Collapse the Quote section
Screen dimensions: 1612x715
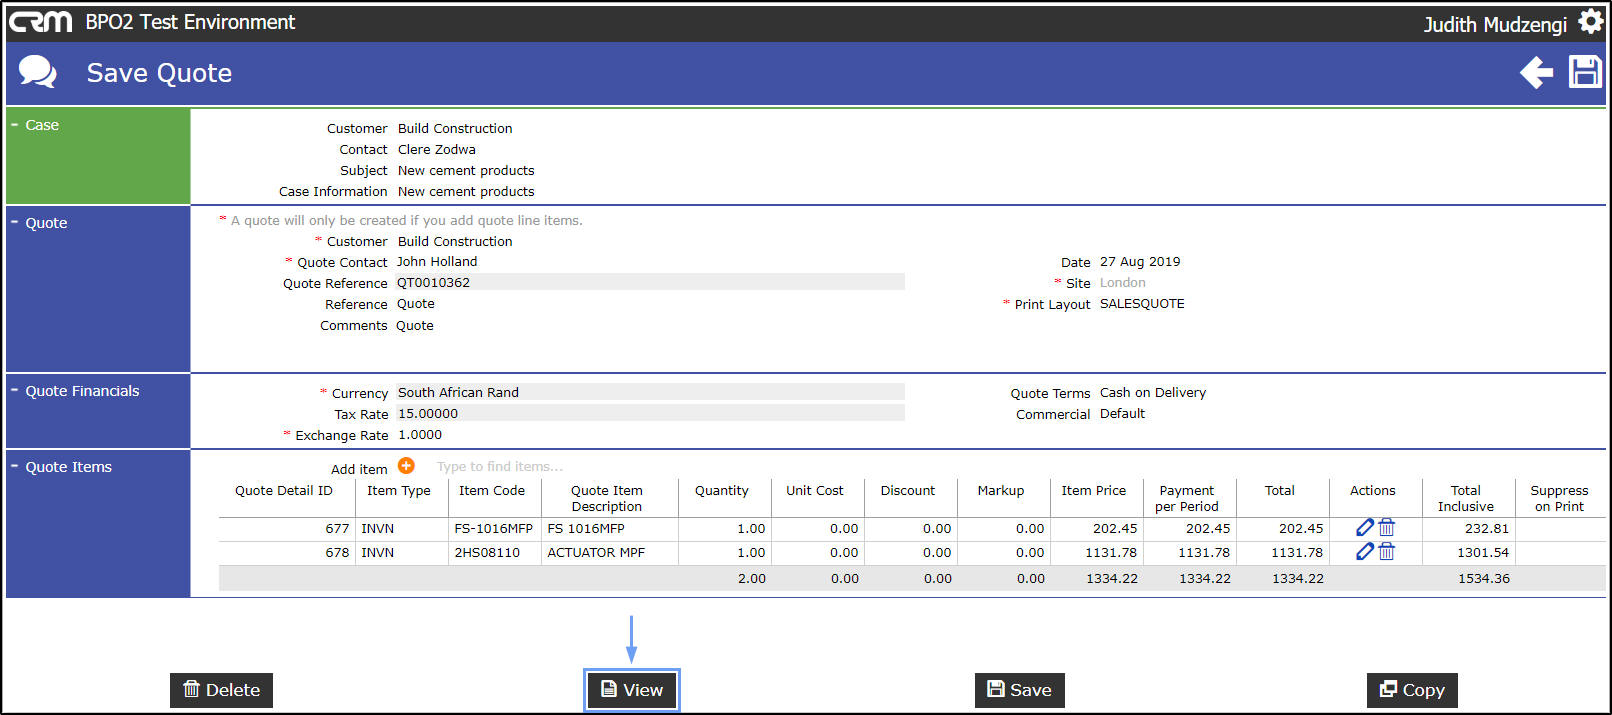click(x=15, y=222)
